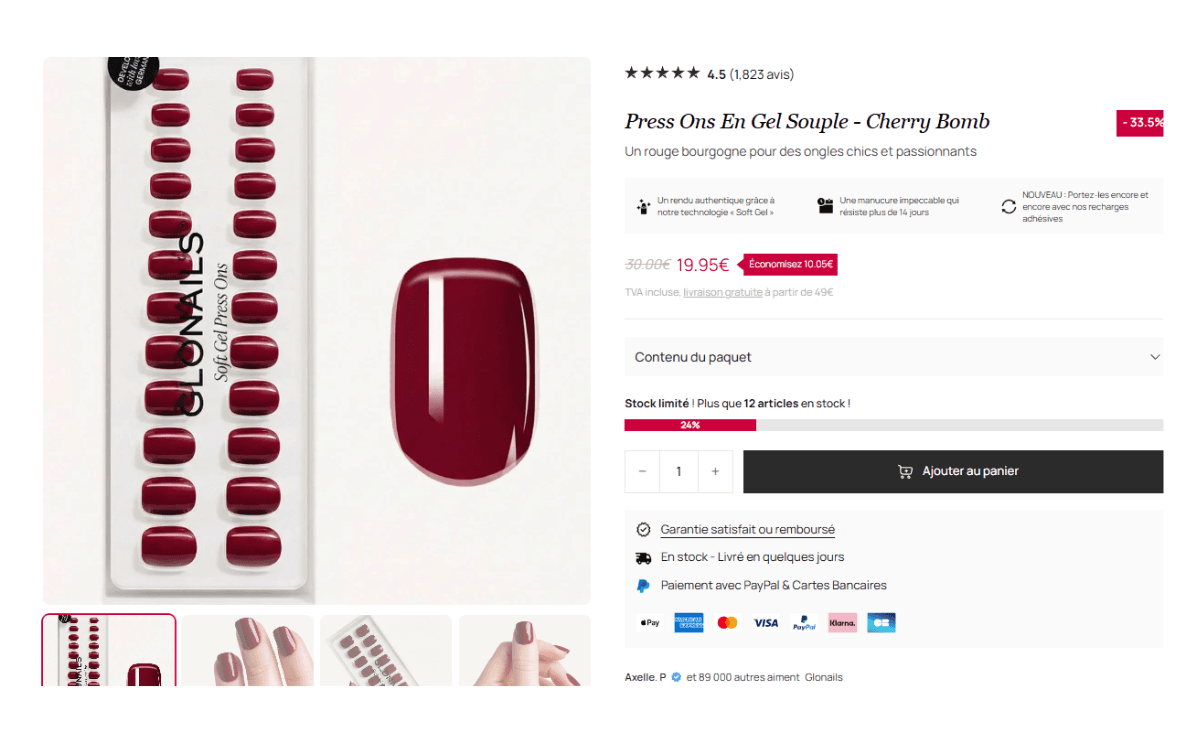Click the American Express card icon
This screenshot has height=730, width=1200.
tap(688, 623)
